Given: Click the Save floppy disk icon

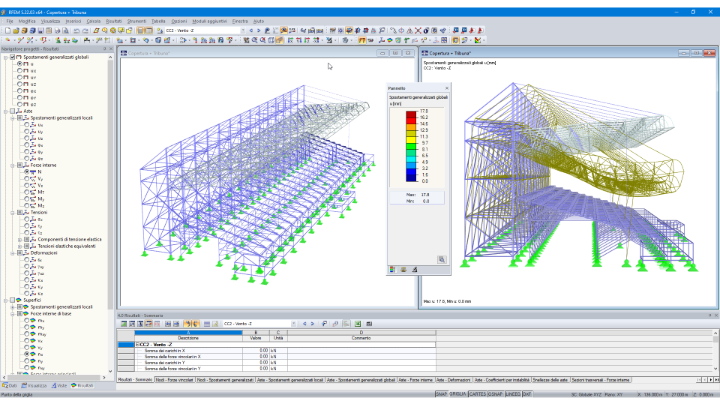Looking at the screenshot, I should (x=40, y=31).
